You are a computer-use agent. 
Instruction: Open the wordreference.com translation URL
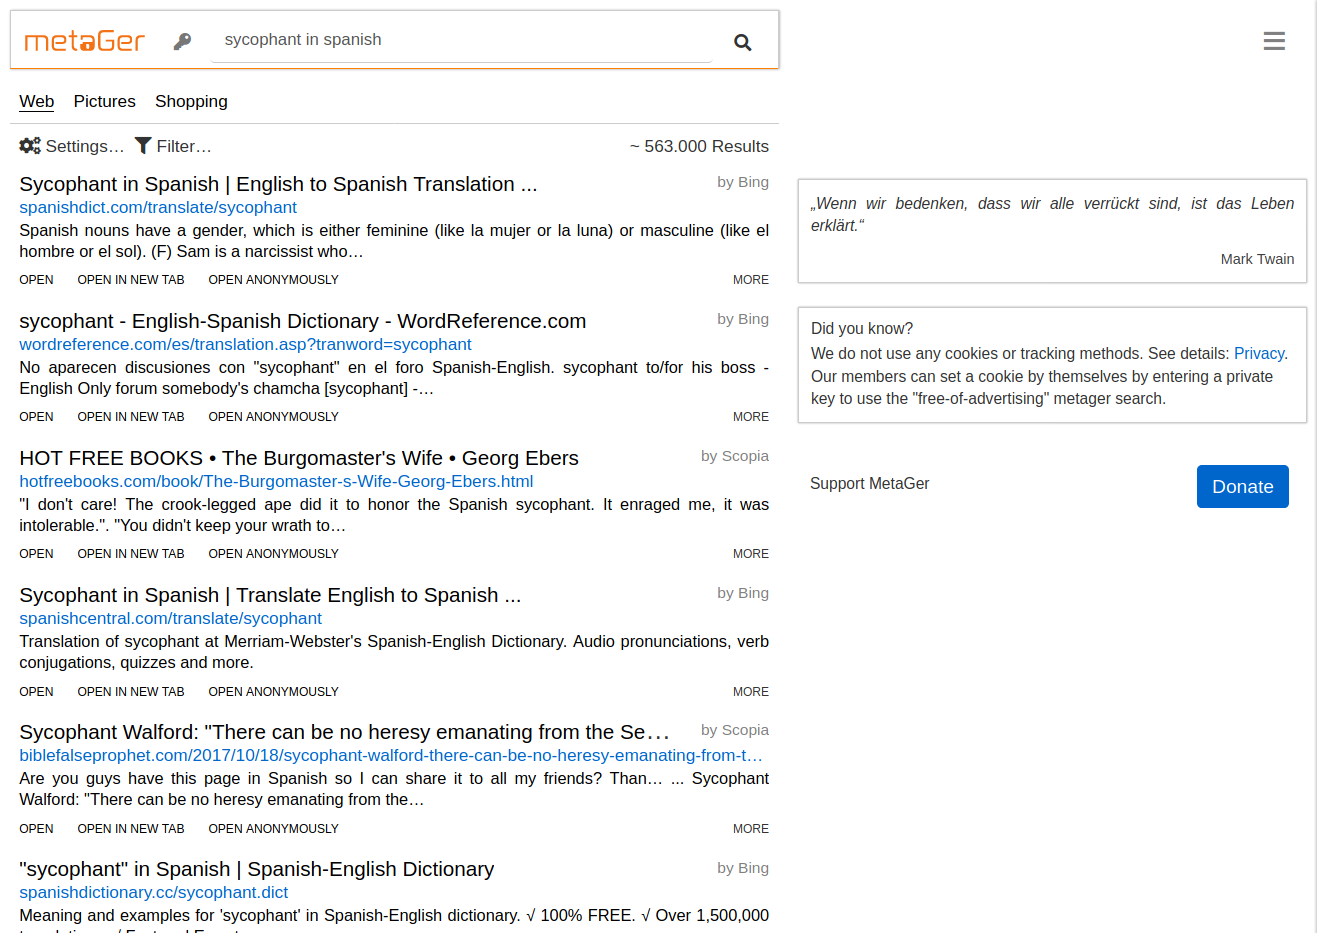coord(245,344)
